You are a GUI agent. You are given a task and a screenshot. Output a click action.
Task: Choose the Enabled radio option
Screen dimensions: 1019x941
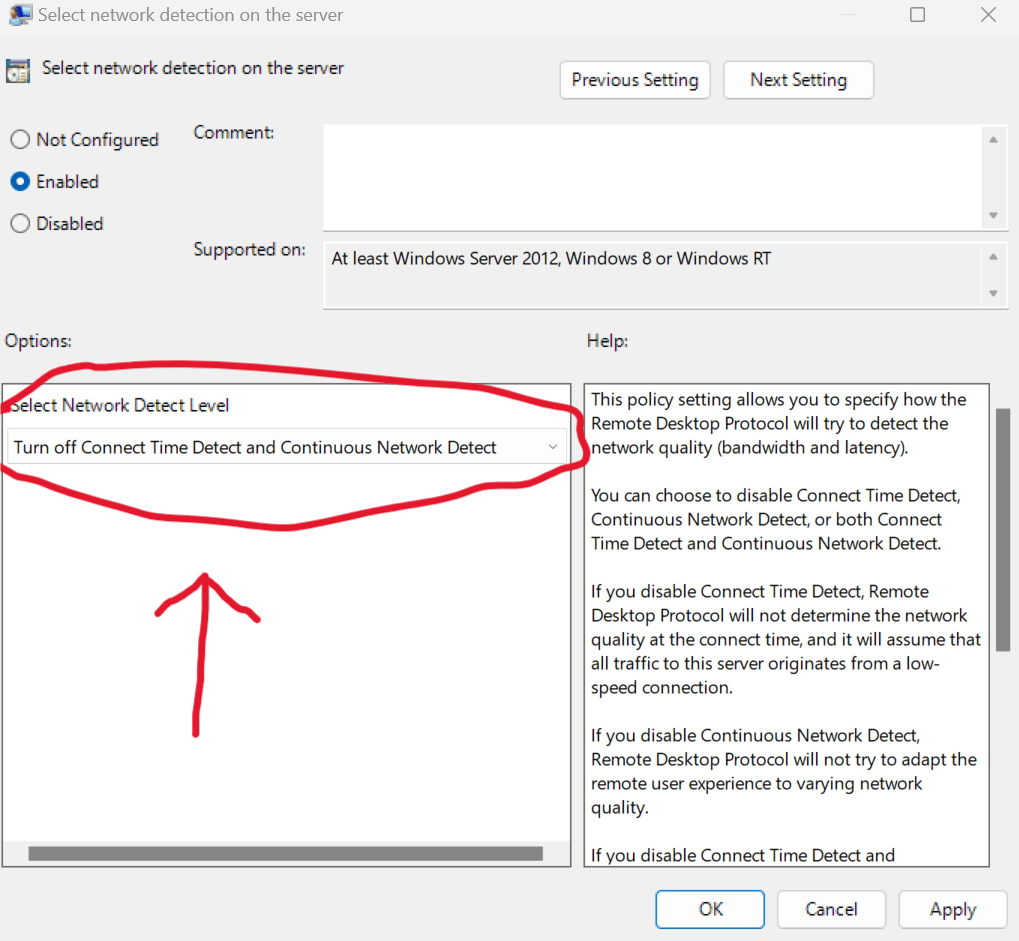pos(20,182)
